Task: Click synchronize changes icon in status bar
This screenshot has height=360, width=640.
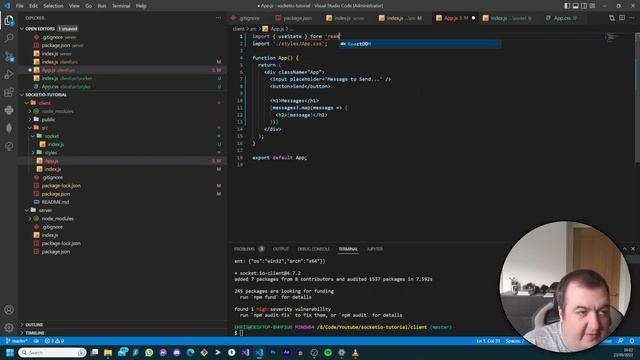Action: pyautogui.click(x=36, y=341)
